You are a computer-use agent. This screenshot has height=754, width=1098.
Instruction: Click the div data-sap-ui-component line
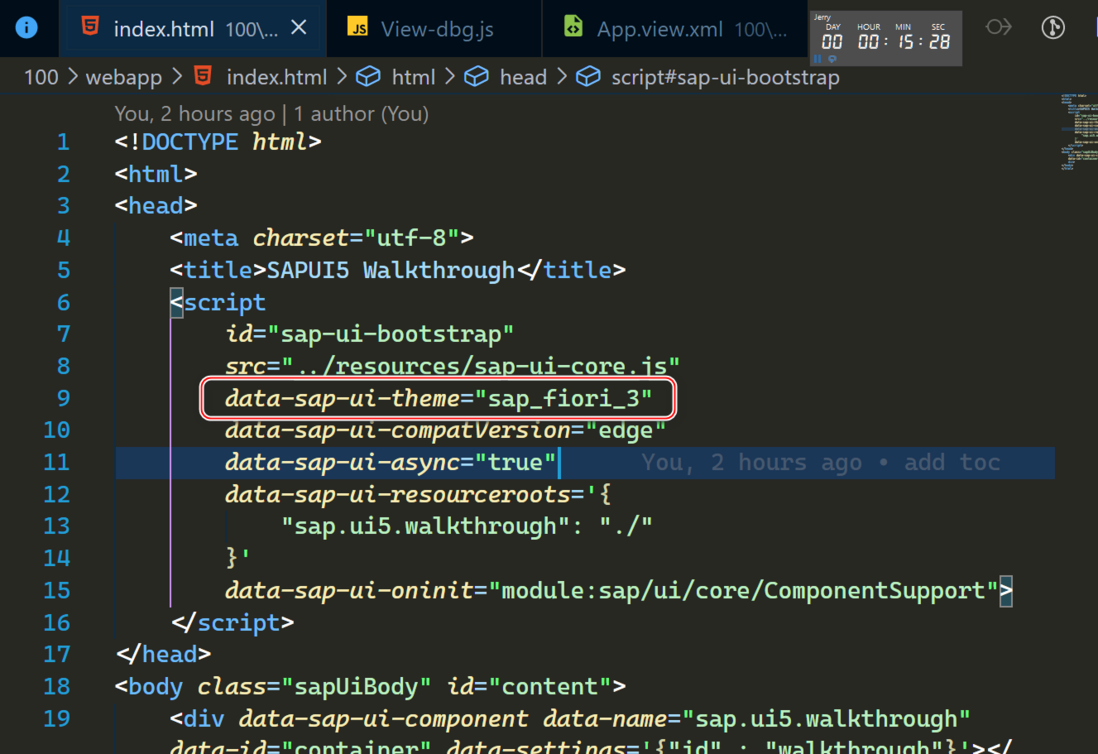click(570, 719)
